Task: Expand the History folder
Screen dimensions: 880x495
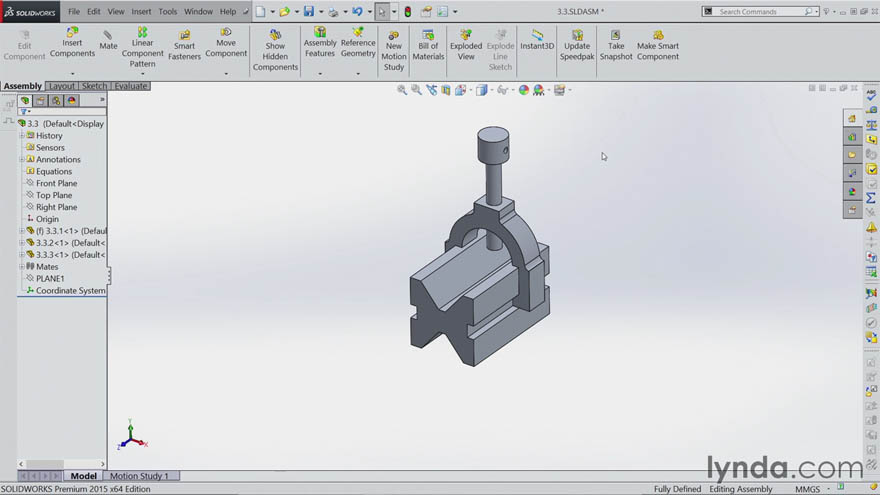Action: [22, 135]
